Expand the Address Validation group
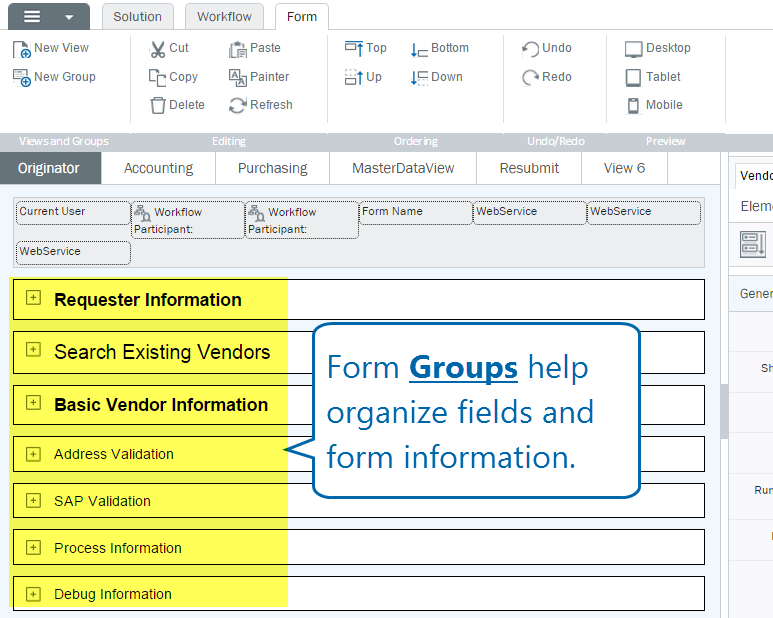 [x=33, y=454]
